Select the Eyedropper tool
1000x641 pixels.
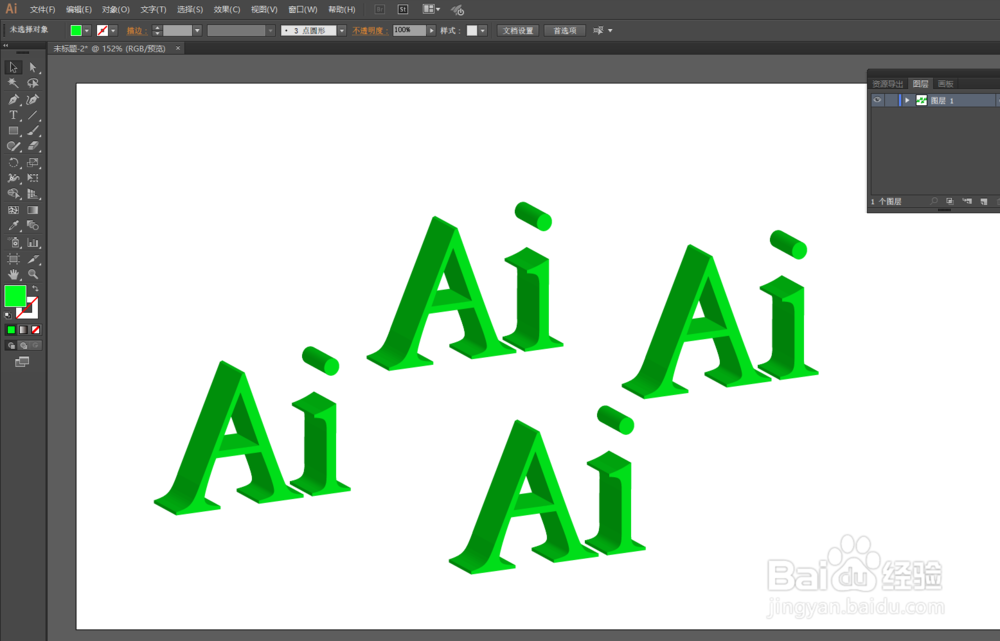point(13,226)
